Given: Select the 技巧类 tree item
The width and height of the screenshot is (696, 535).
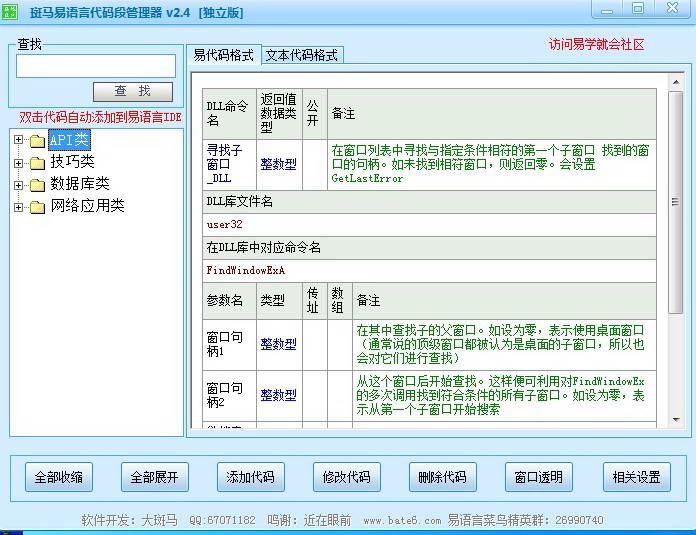Looking at the screenshot, I should [72, 162].
